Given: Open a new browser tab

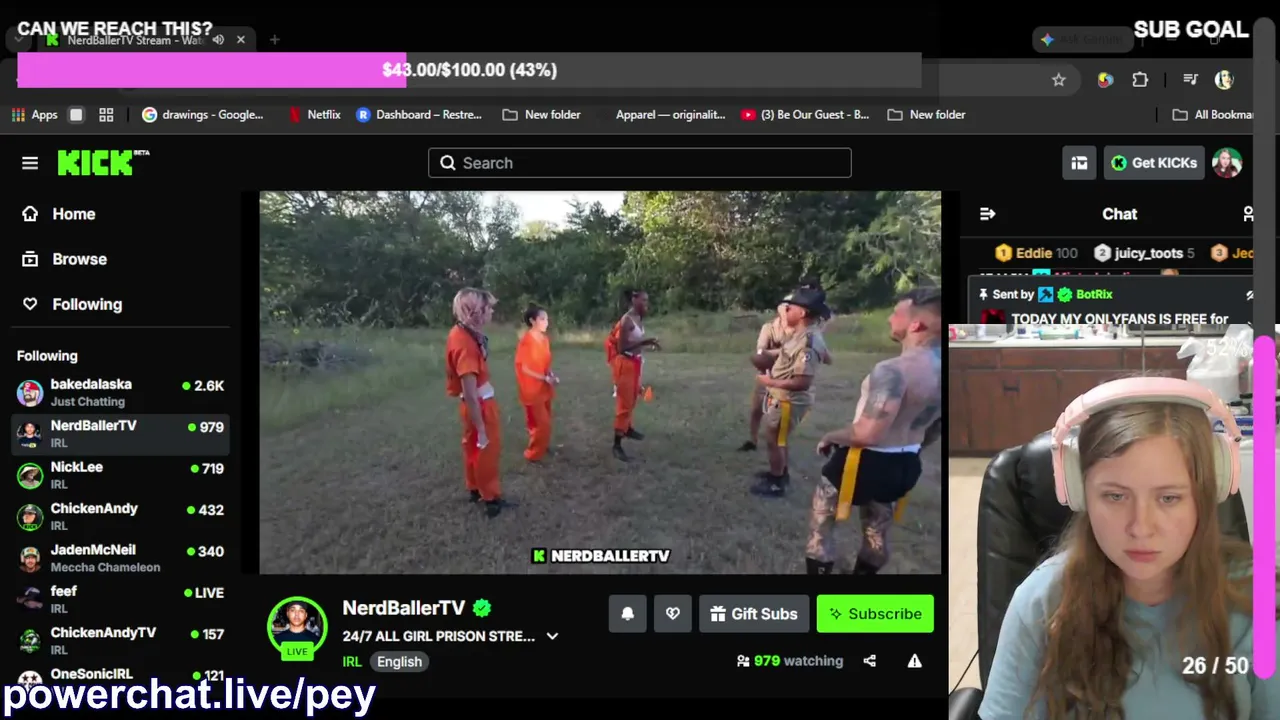Looking at the screenshot, I should click(x=274, y=40).
